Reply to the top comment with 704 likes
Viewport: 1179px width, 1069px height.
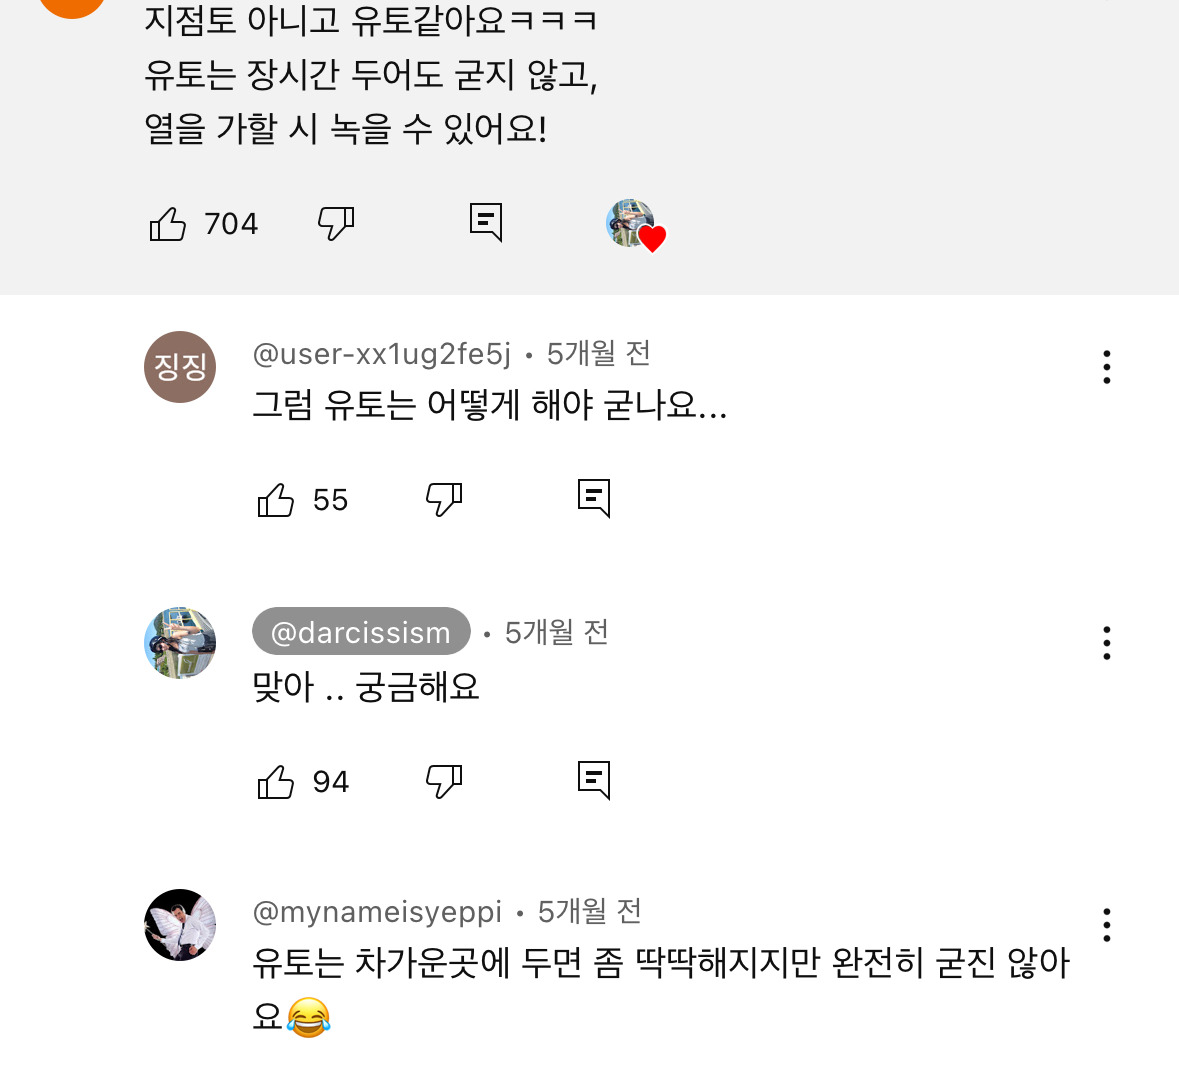486,223
